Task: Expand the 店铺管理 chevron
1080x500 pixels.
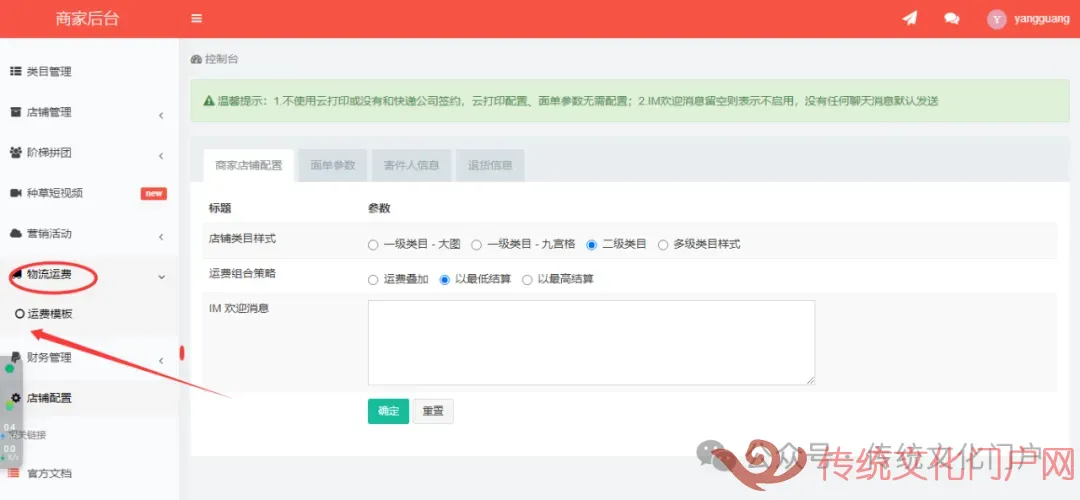Action: coord(161,115)
